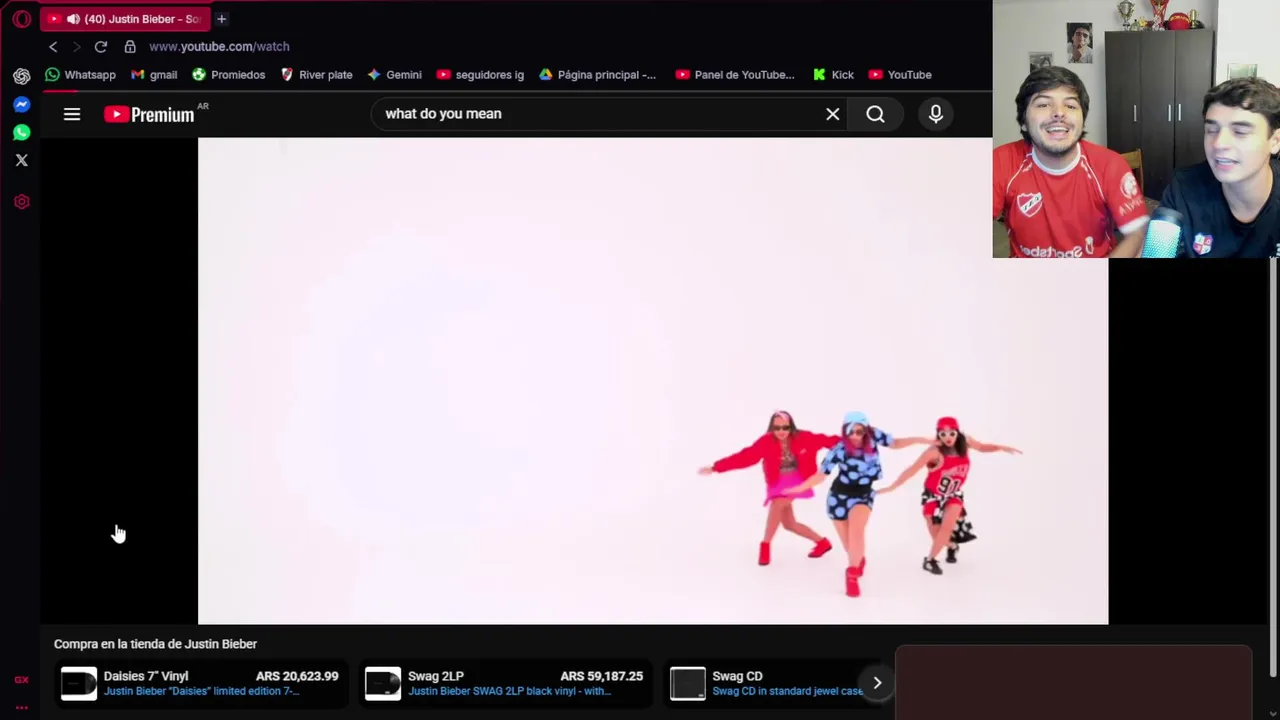The image size is (1280, 720).
Task: Click the ARS 20,623.99 price
Action: [297, 676]
